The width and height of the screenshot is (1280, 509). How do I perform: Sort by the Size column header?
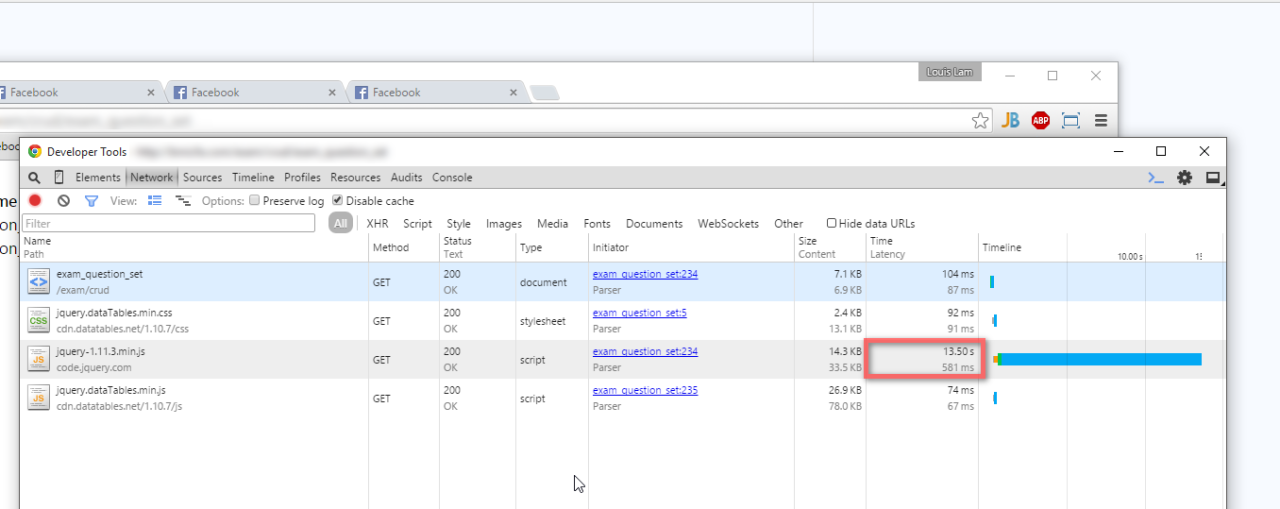coord(829,247)
